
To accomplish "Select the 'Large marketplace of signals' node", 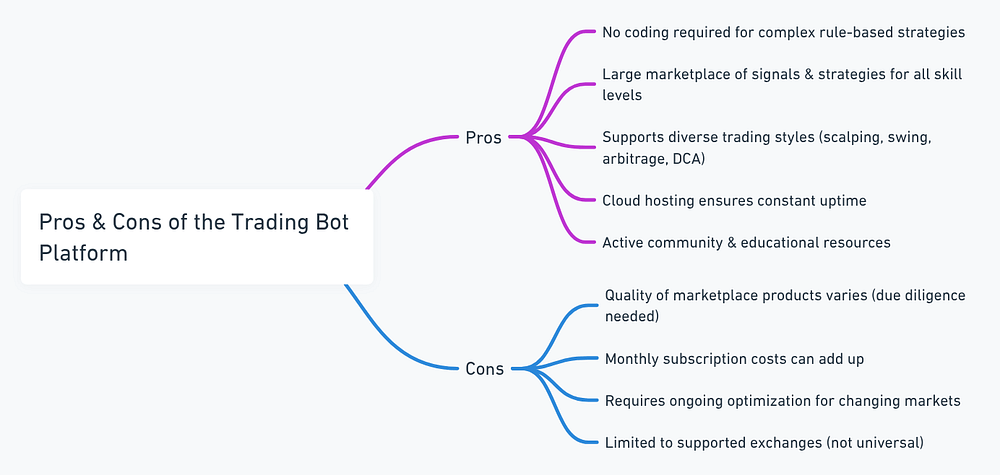I will [781, 85].
